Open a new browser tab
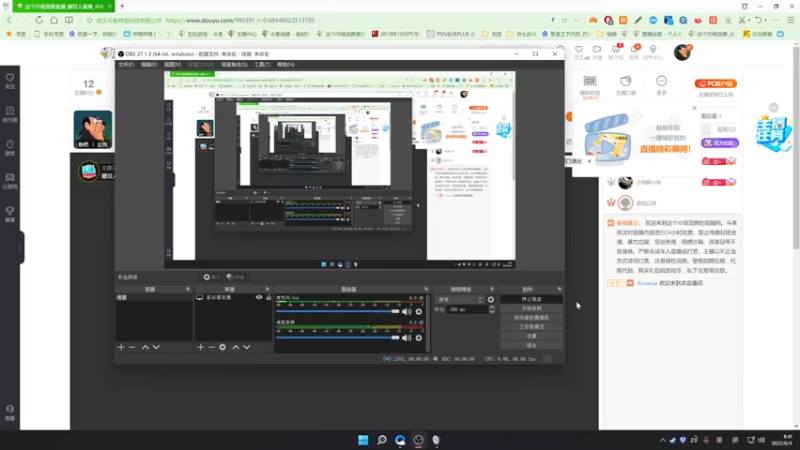This screenshot has width=800, height=450. (122, 6)
